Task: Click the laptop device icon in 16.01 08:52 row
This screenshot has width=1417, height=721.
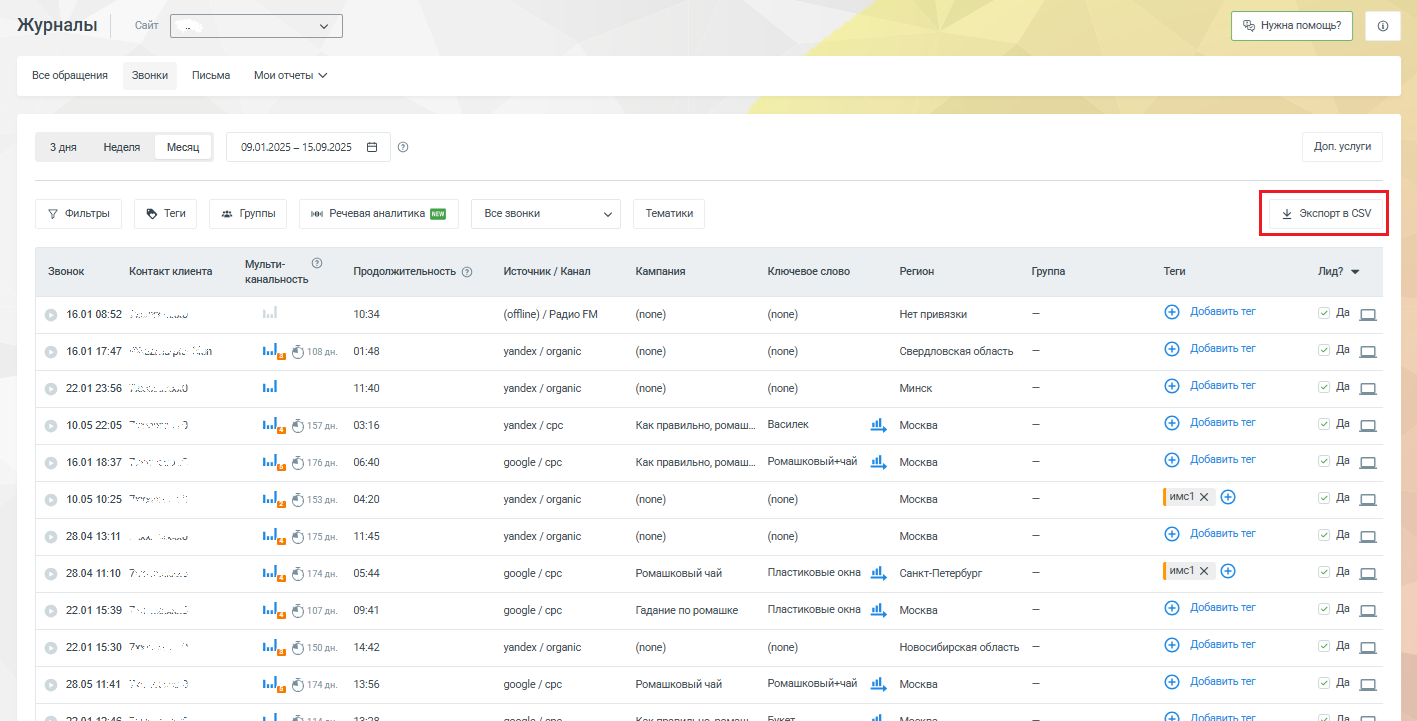Action: tap(1368, 315)
